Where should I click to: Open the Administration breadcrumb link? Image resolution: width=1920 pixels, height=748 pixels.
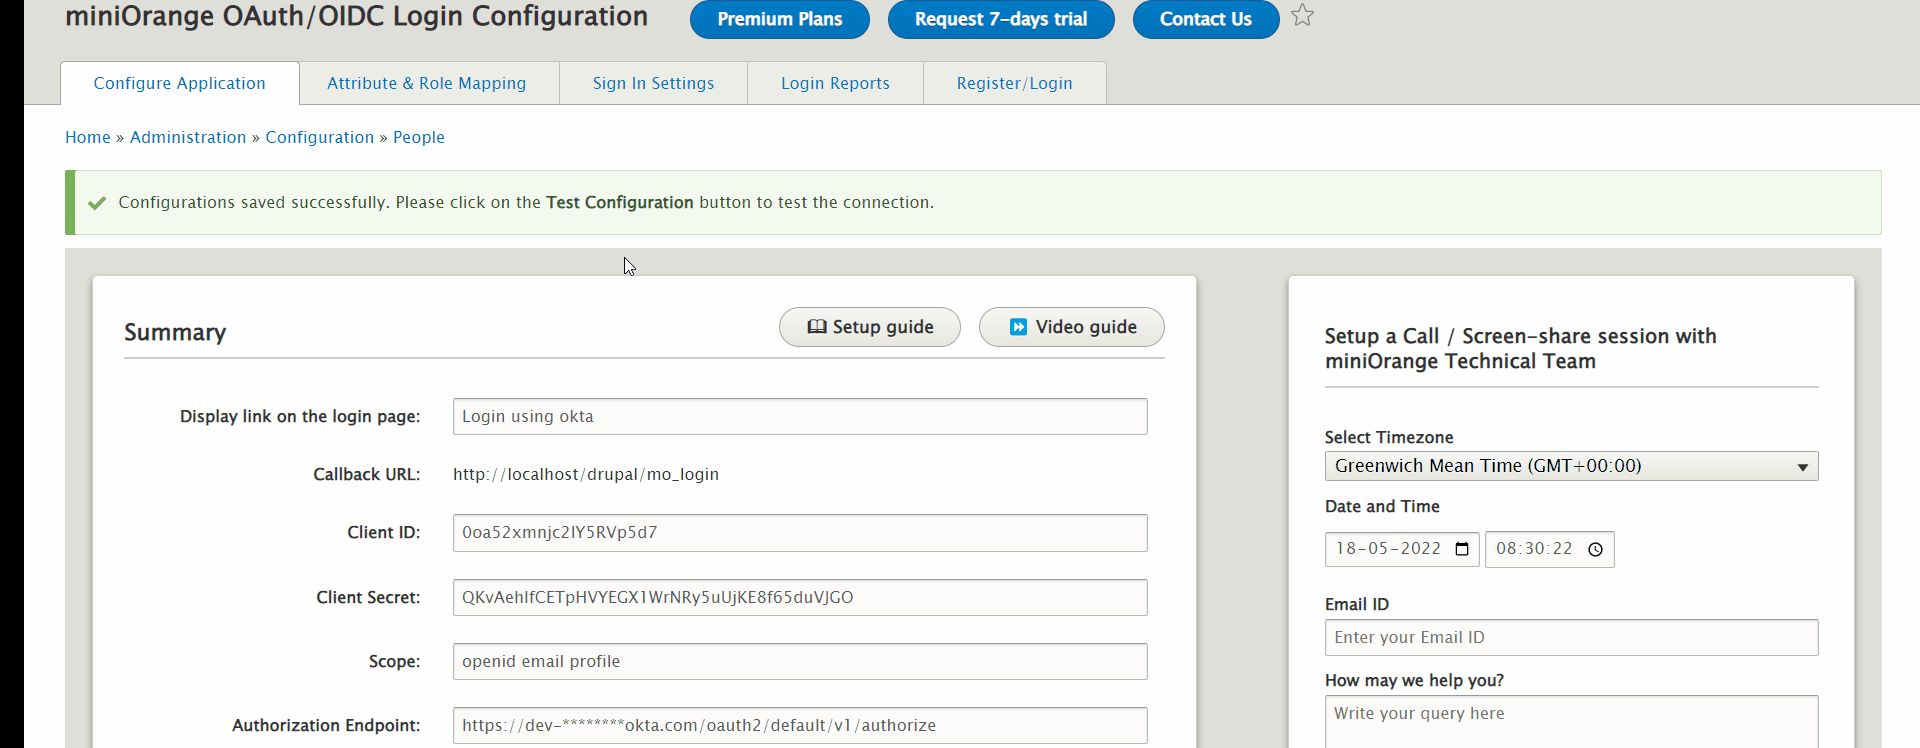pos(188,137)
